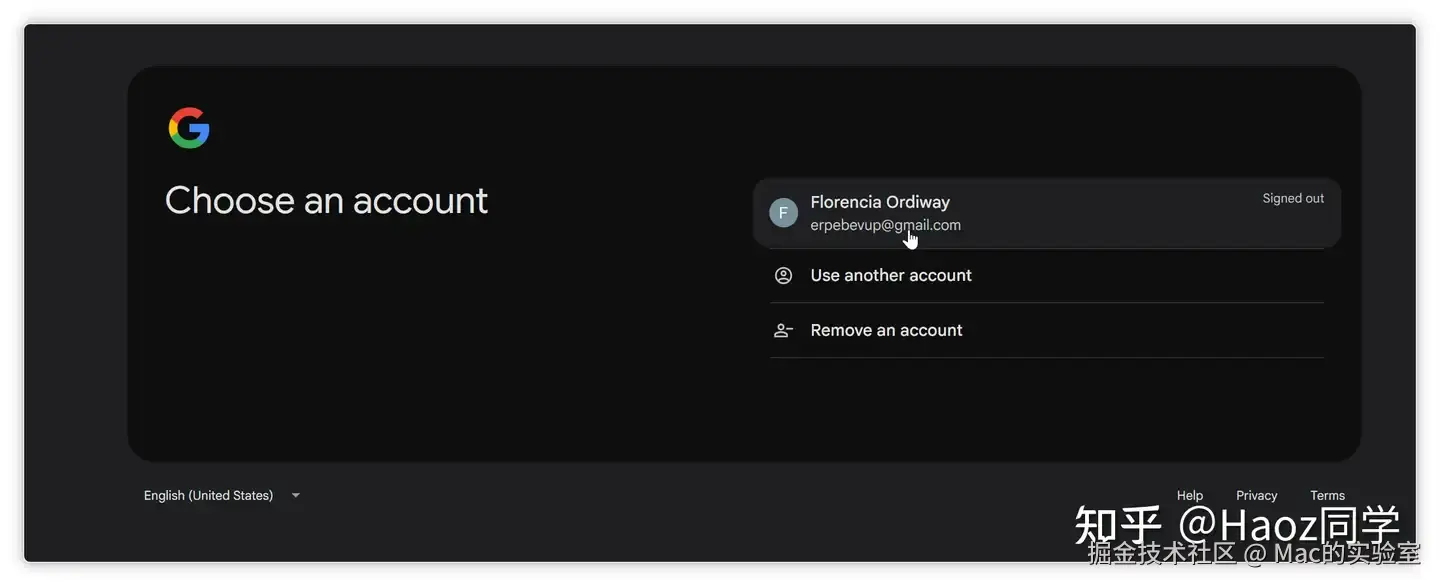Open the English (United States) language dropdown
The height and width of the screenshot is (586, 1440).
coord(222,495)
